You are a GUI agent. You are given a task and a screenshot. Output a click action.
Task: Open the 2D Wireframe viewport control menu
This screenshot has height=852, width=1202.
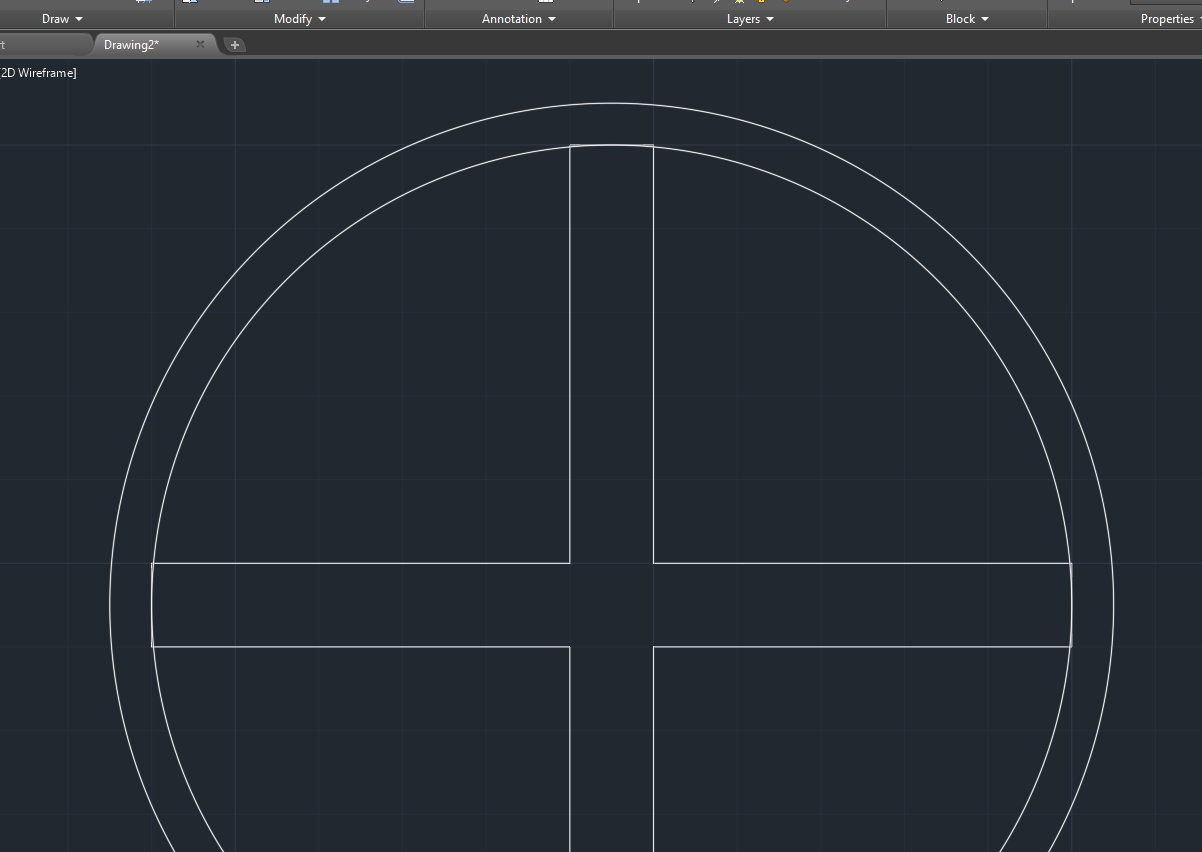click(38, 72)
